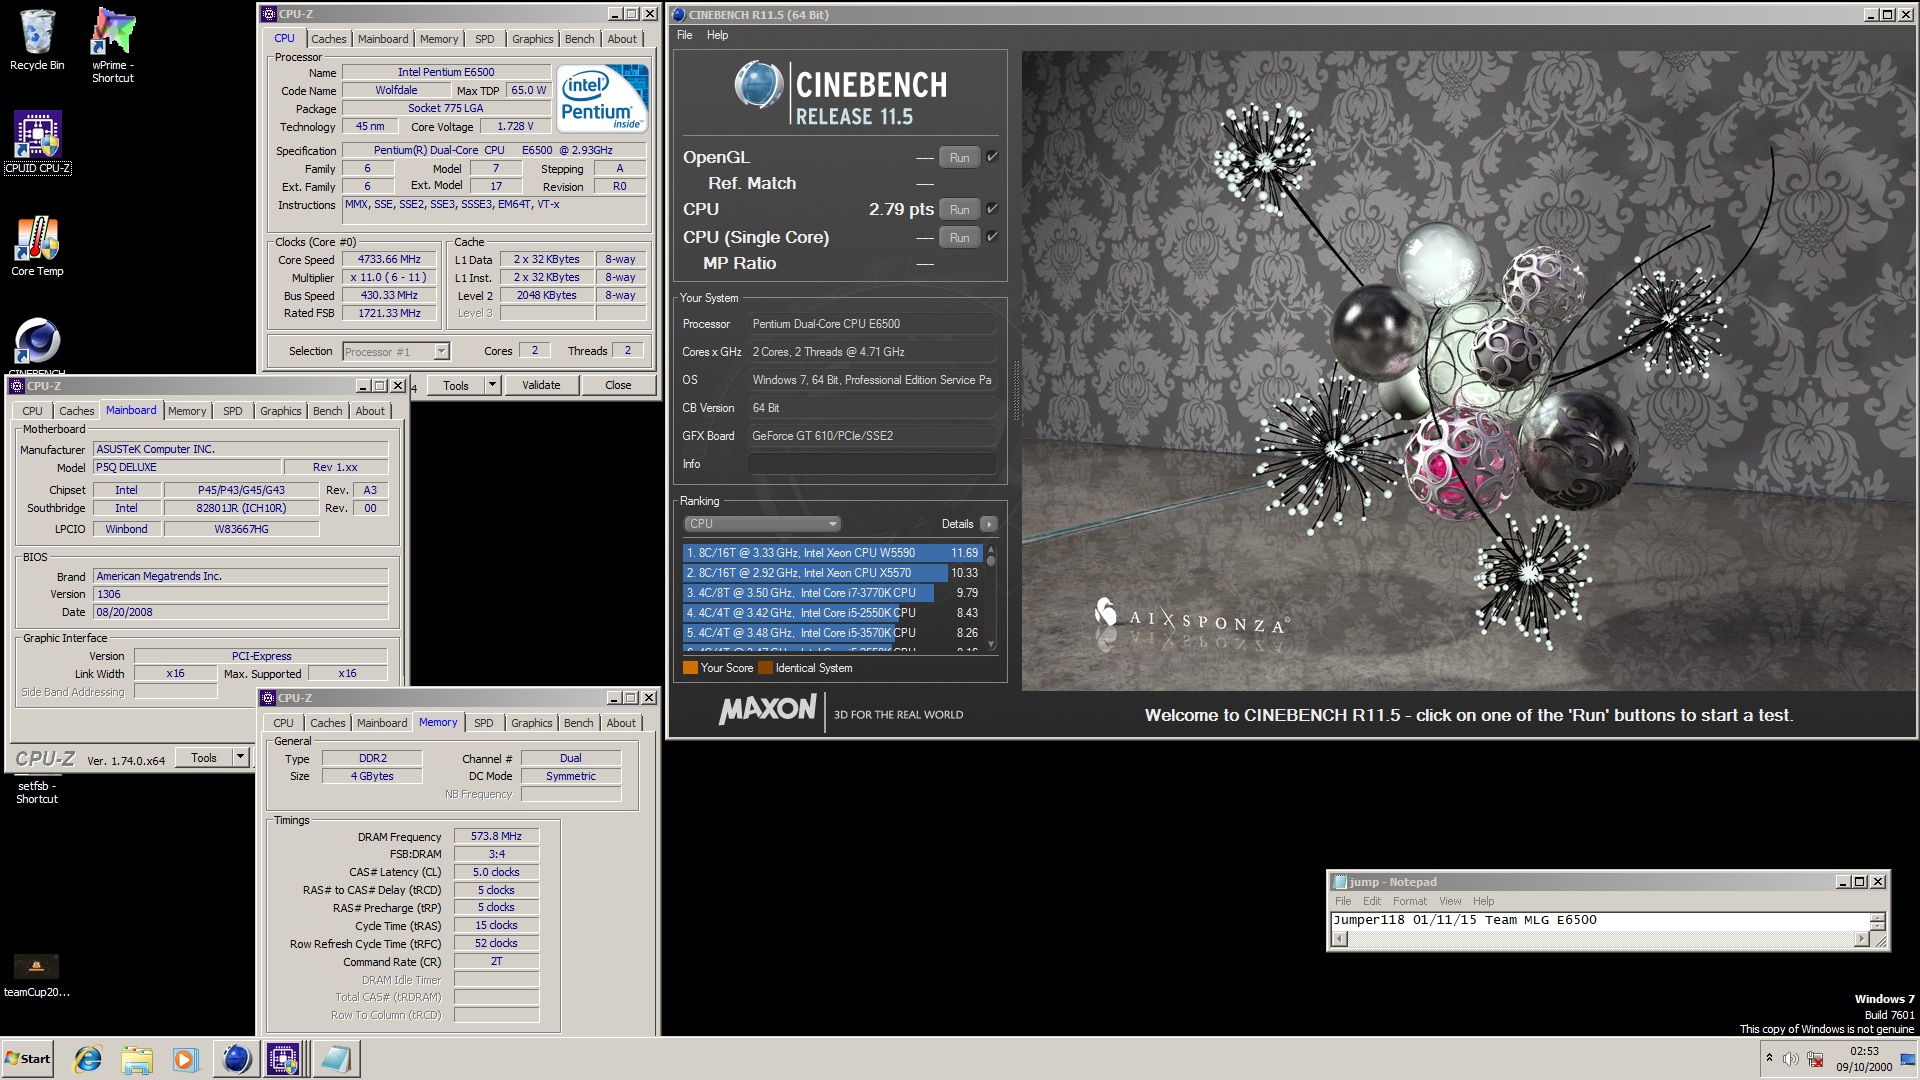Screen dimensions: 1920x1080
Task: Select ranking row Intel Xeon CPU X5570
Action: click(x=832, y=573)
